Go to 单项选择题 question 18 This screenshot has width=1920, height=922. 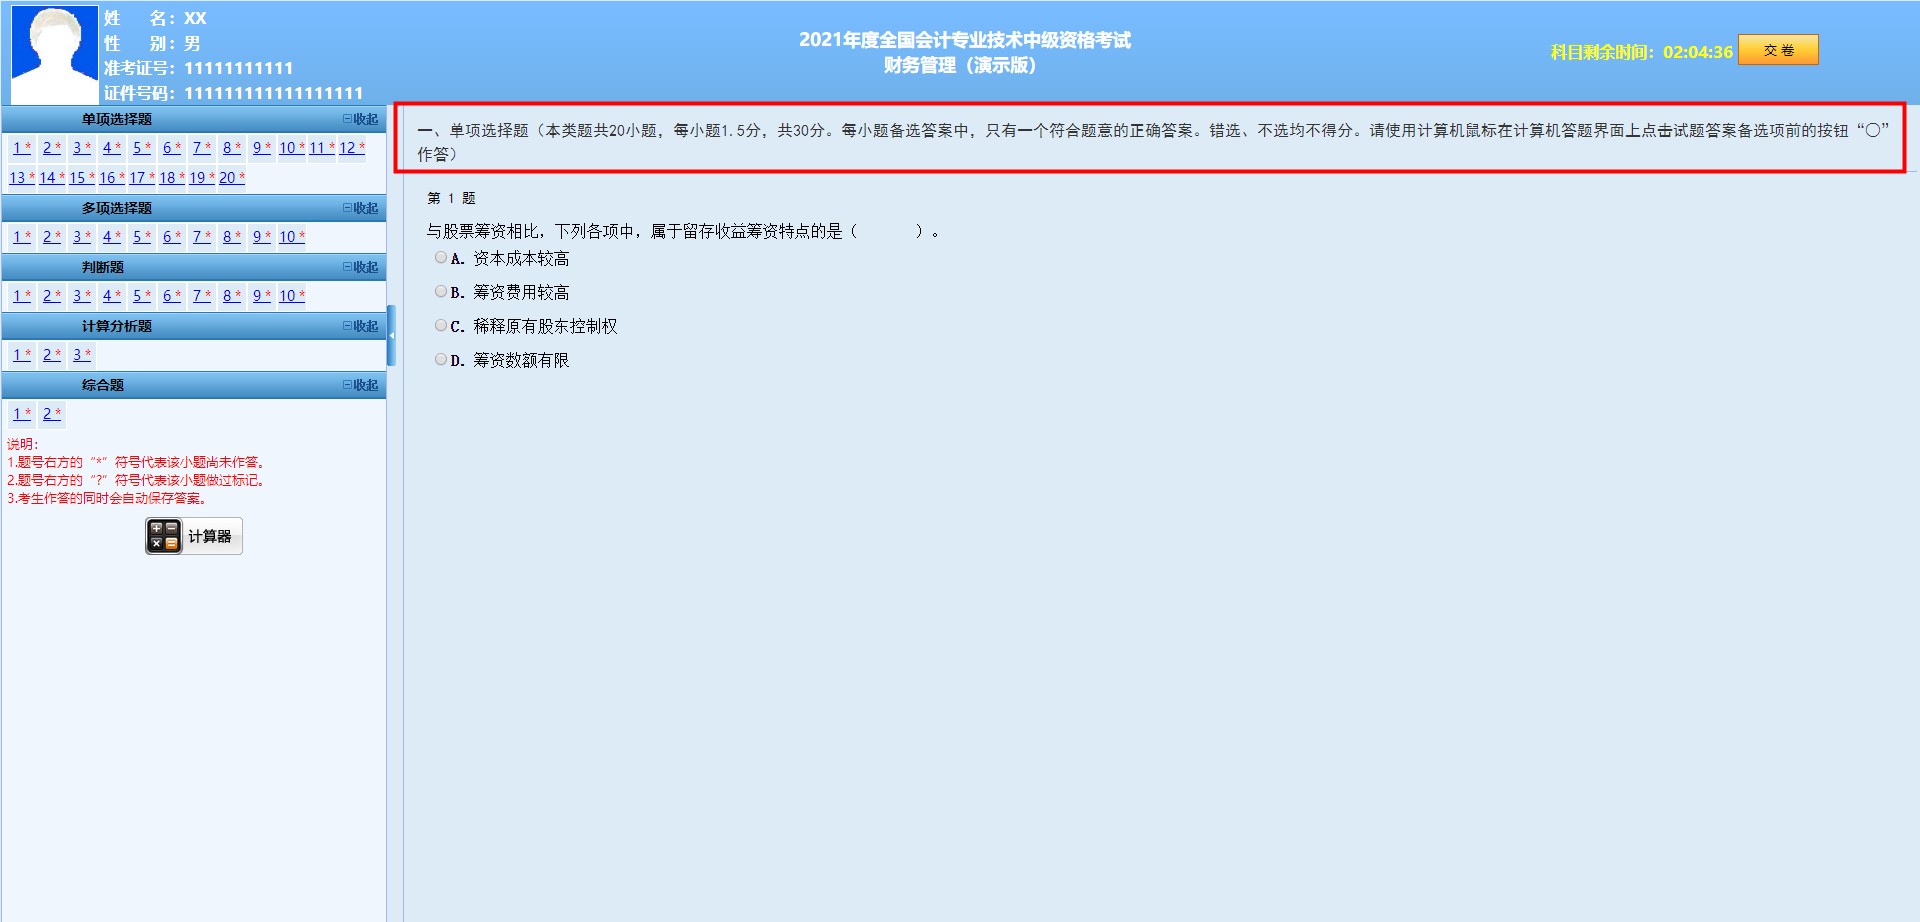[172, 178]
